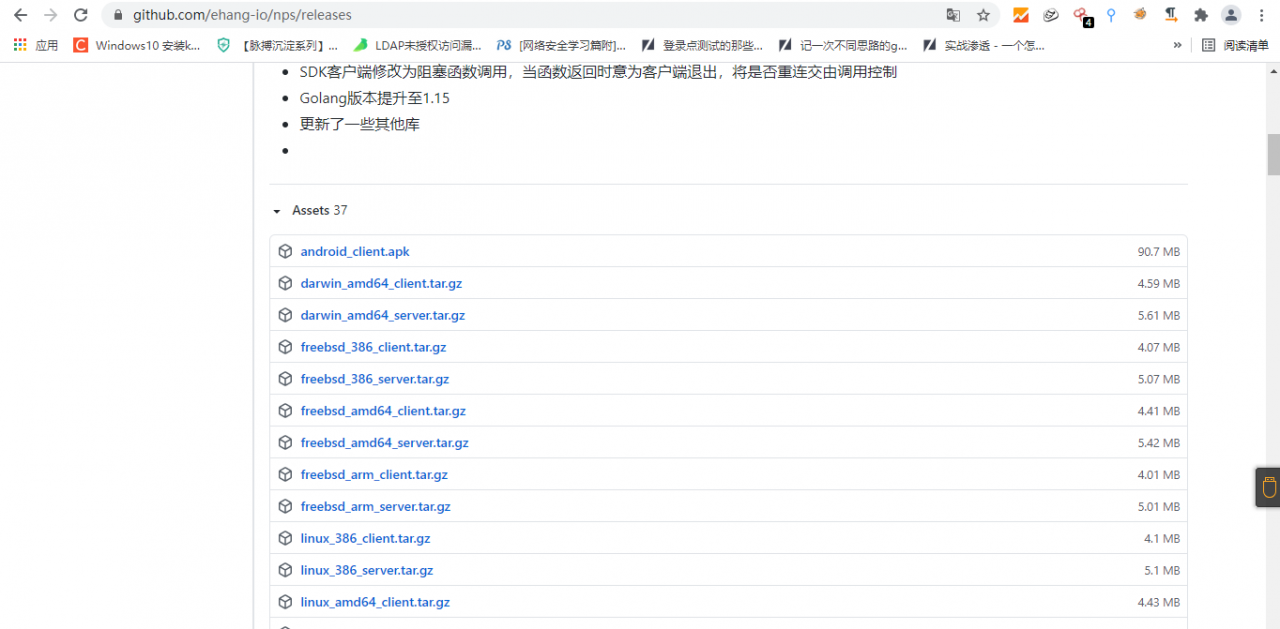Click the orange chart extension icon
1280x629 pixels.
(1020, 15)
